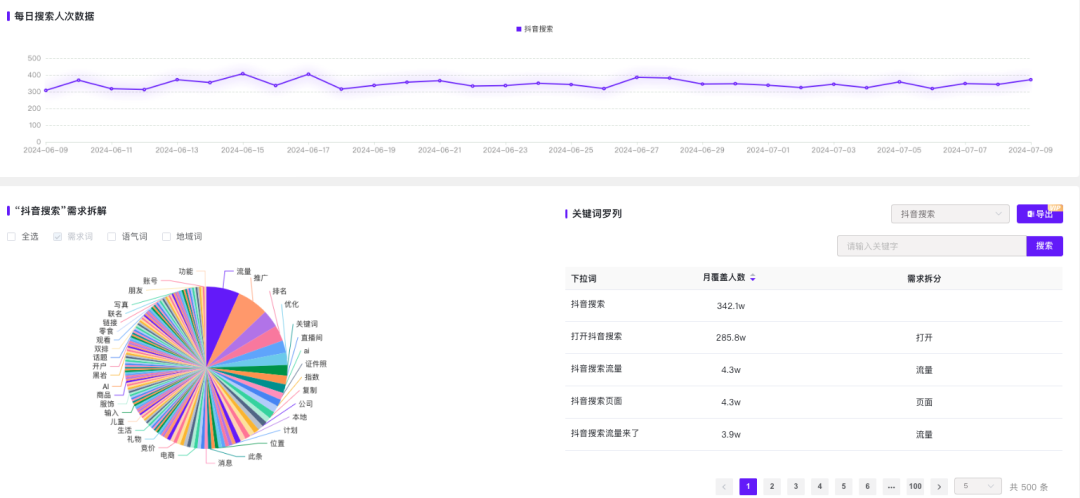The height and width of the screenshot is (498, 1080).
Task: Click the 285.8w coverage value
Action: 731,338
